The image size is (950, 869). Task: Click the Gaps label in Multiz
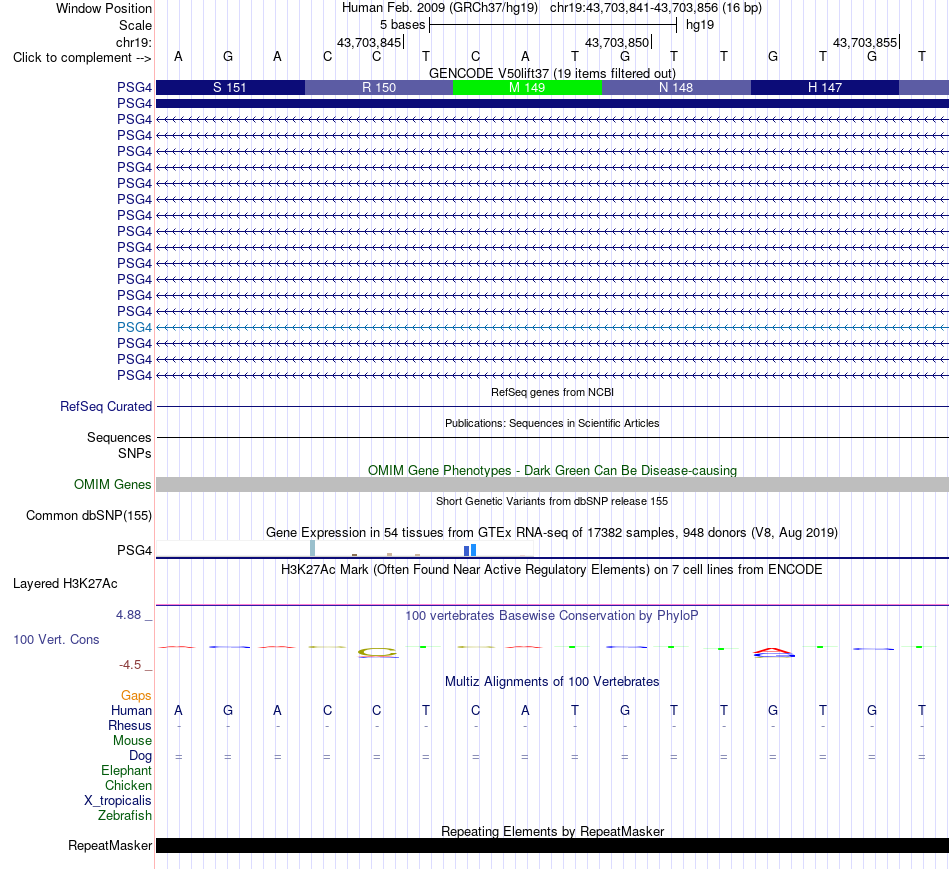pos(136,696)
